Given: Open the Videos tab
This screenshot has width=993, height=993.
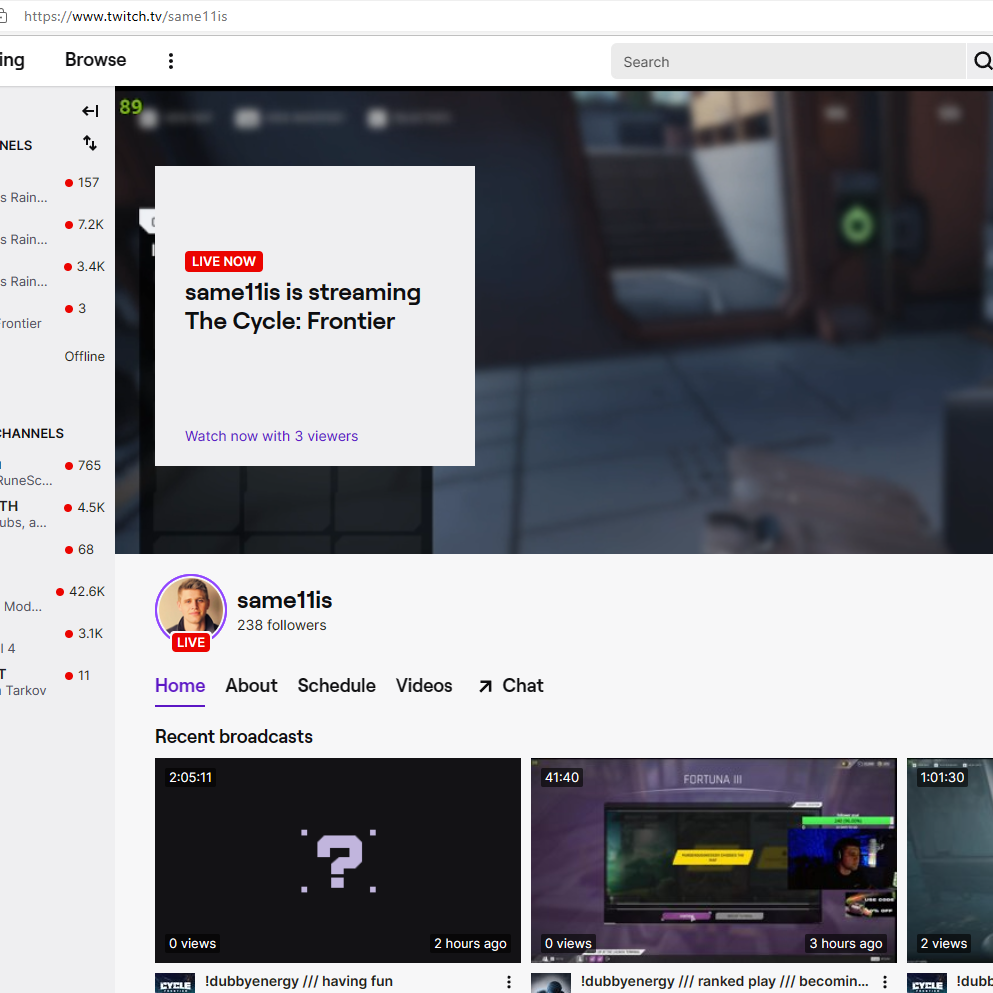Looking at the screenshot, I should click(424, 686).
